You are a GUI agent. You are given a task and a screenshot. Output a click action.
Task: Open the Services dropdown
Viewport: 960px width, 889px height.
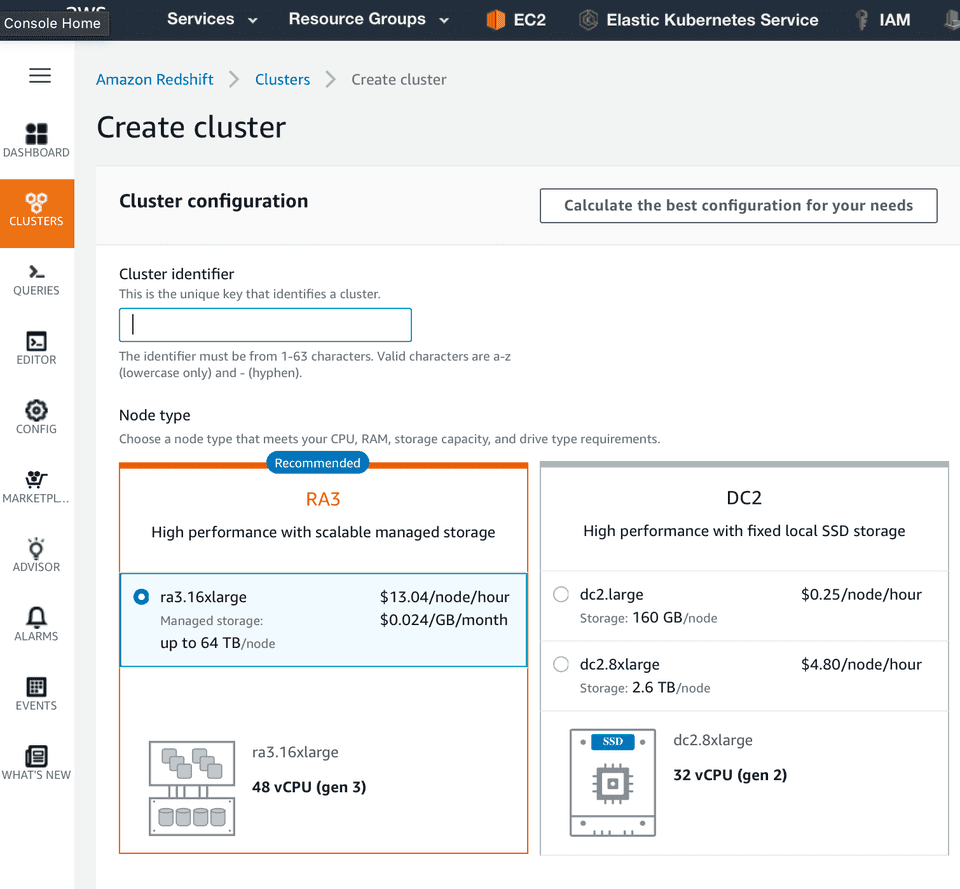[211, 18]
